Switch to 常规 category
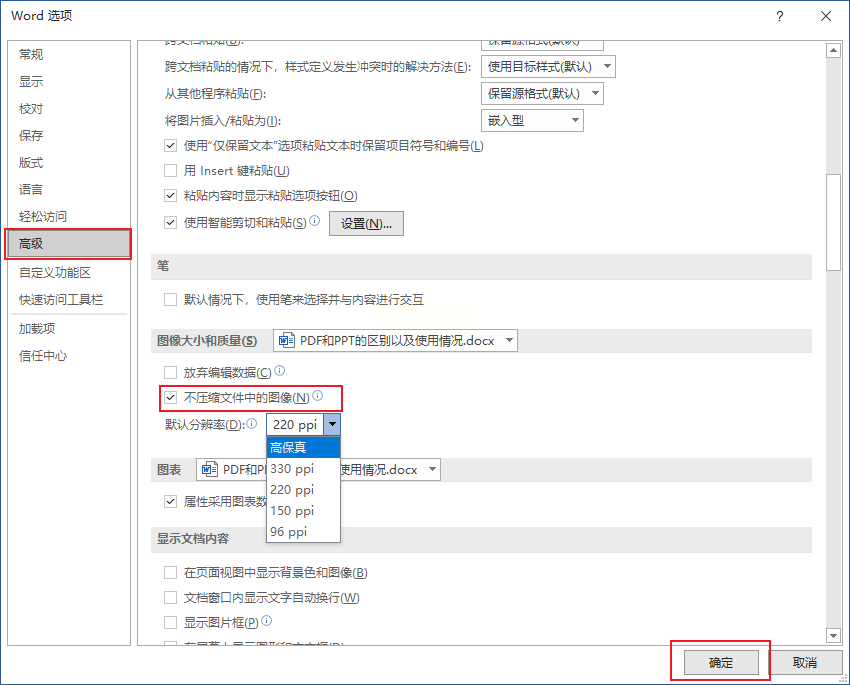850x685 pixels. pyautogui.click(x=69, y=55)
